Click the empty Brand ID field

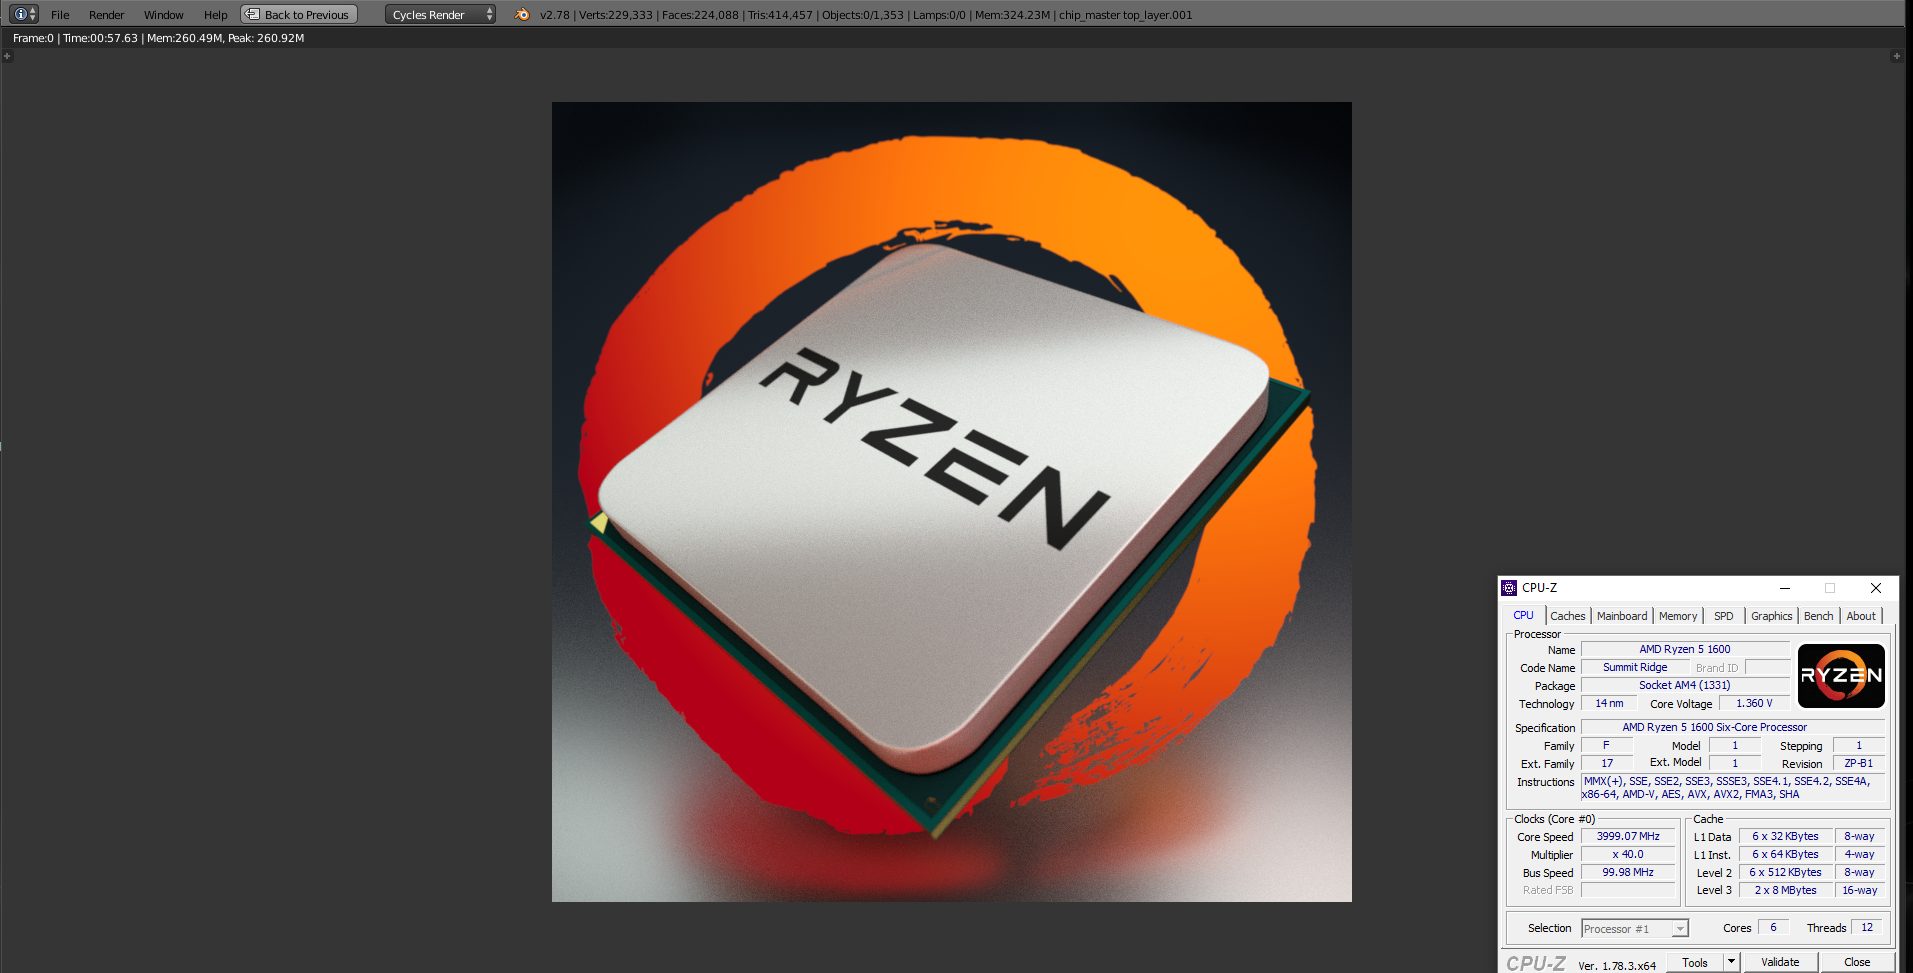[1767, 668]
